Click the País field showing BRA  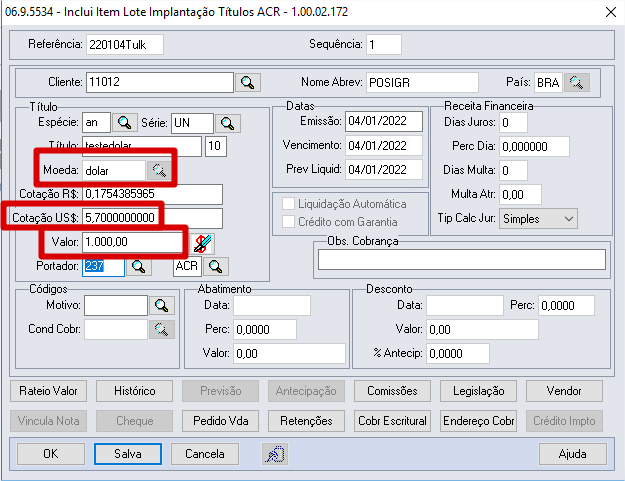coord(548,82)
